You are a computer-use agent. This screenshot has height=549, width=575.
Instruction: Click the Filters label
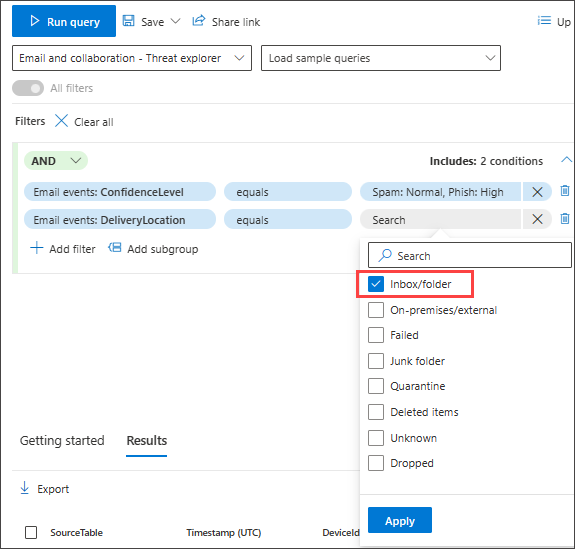[x=30, y=121]
